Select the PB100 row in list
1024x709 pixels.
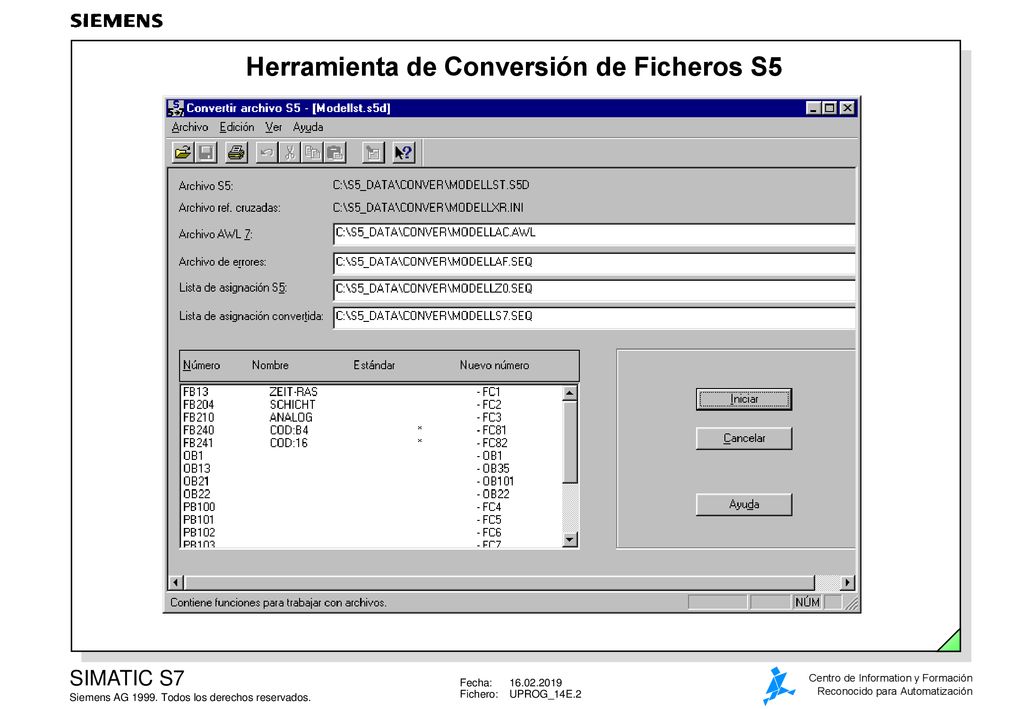point(371,507)
